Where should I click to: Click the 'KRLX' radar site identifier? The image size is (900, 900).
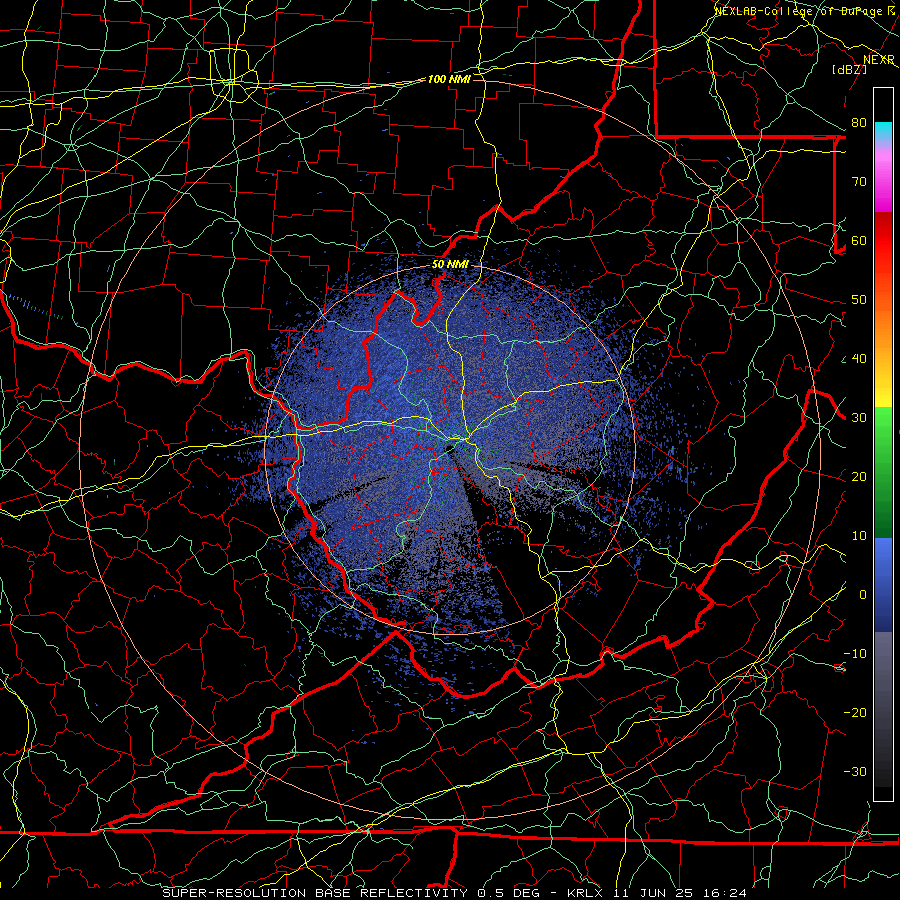click(x=584, y=893)
